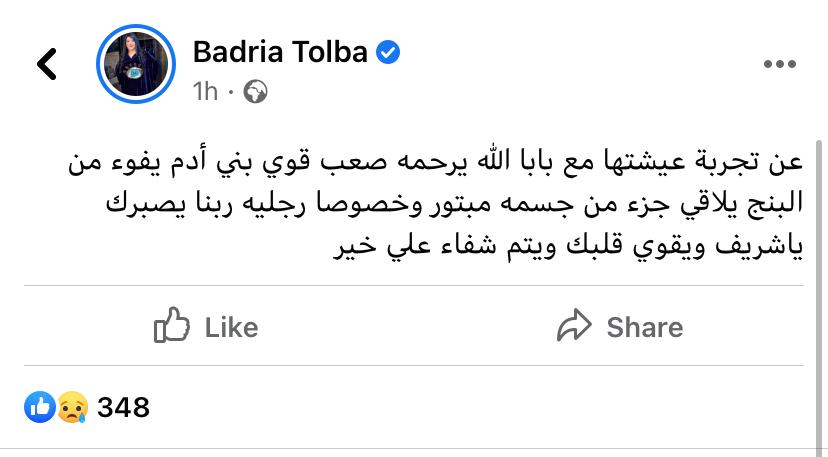Image resolution: width=828 pixels, height=457 pixels.
Task: Click the vertical scrollbar on the right
Action: point(820,296)
